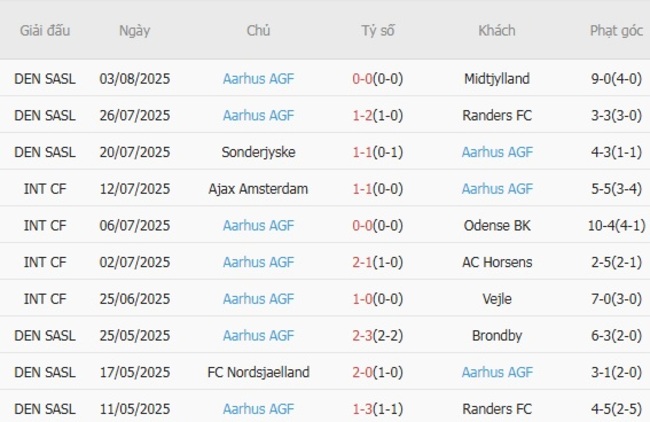Click the 10-4(4-1) corner stat cell
Viewport: 650px width, 422px height.
tap(616, 225)
